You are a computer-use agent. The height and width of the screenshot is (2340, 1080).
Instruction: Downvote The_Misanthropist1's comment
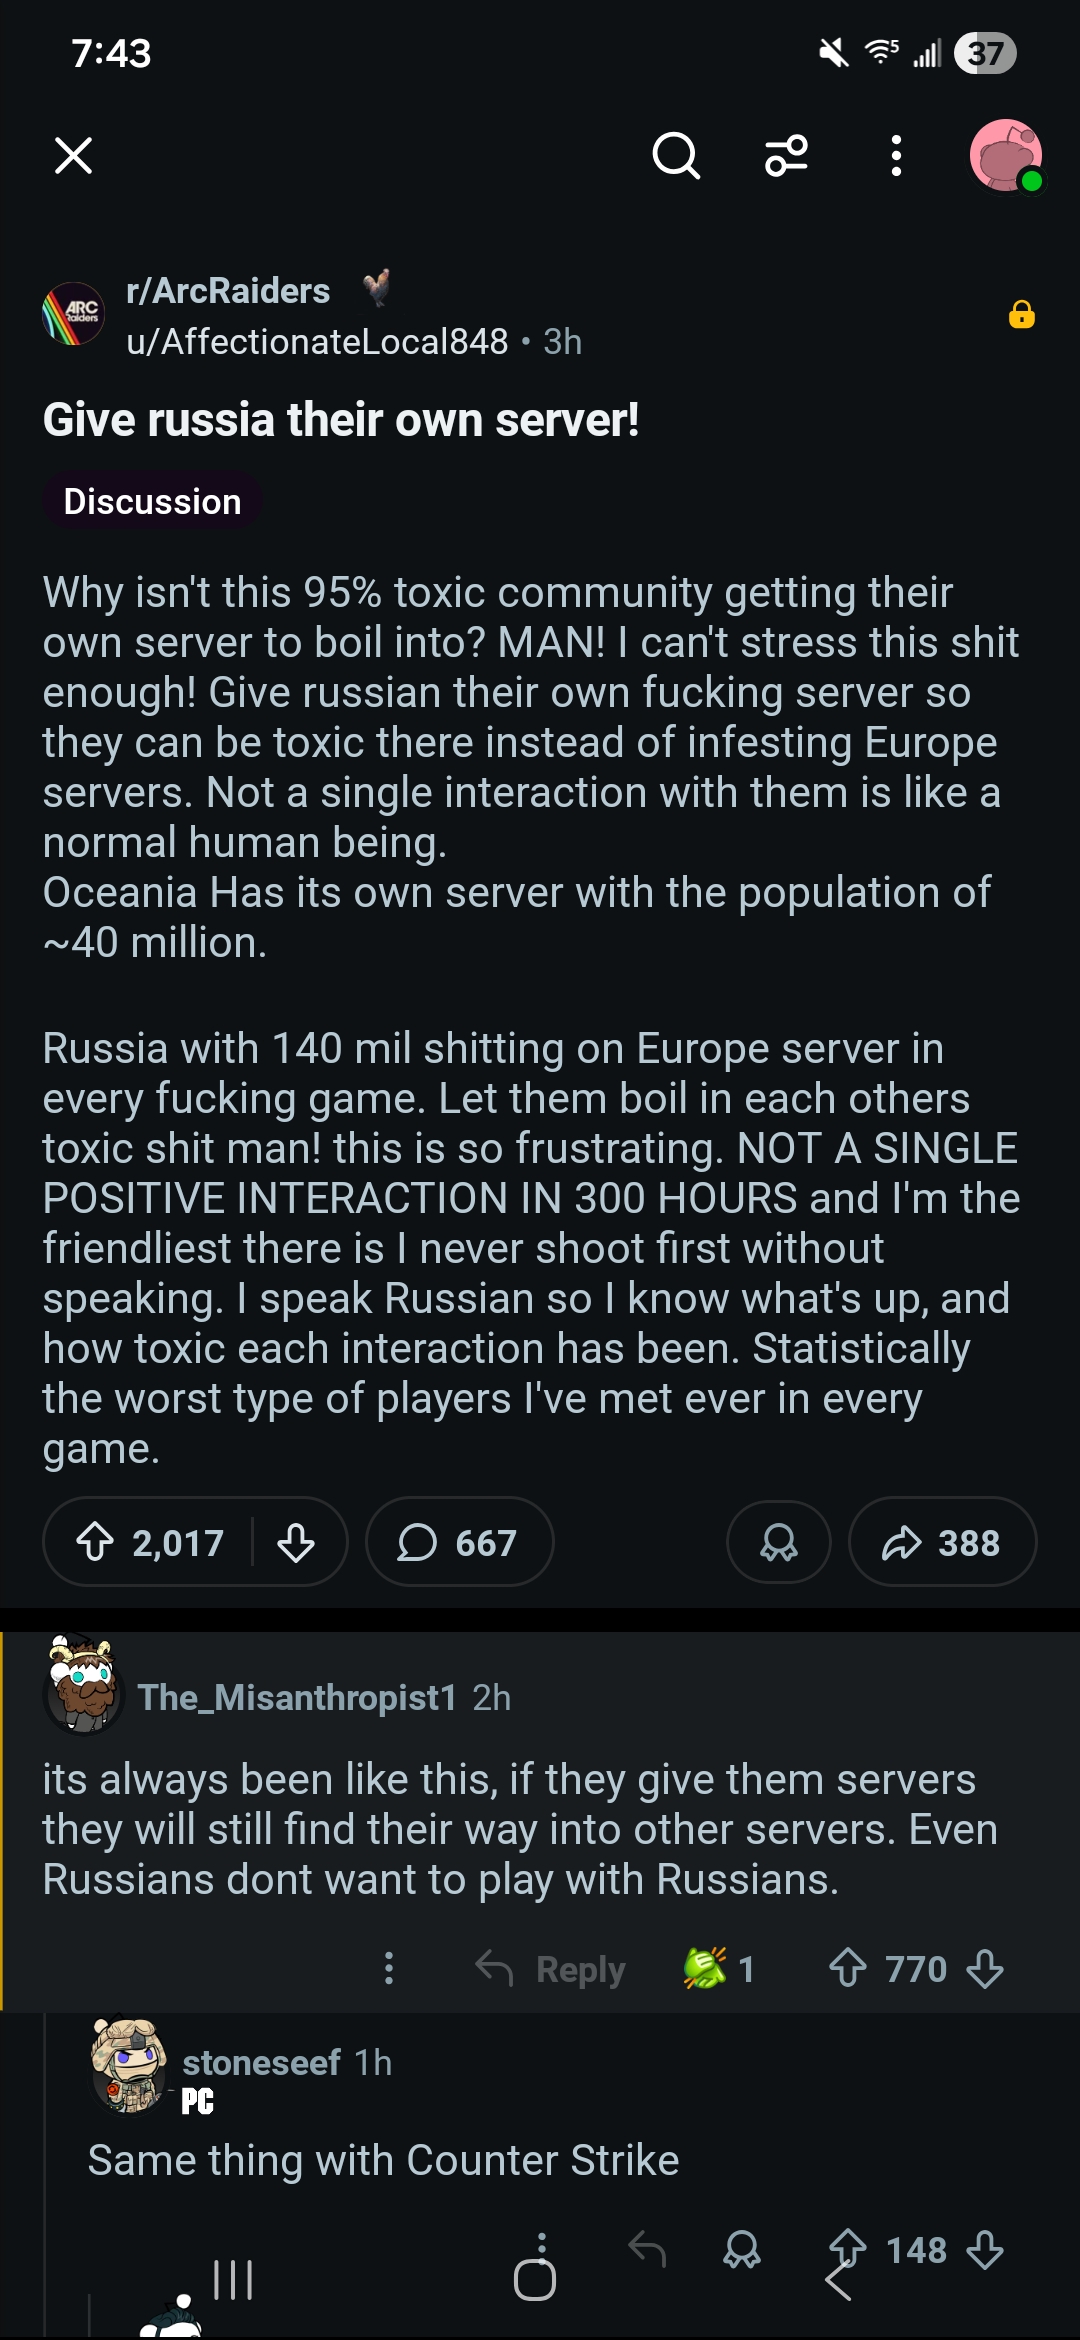click(986, 1968)
